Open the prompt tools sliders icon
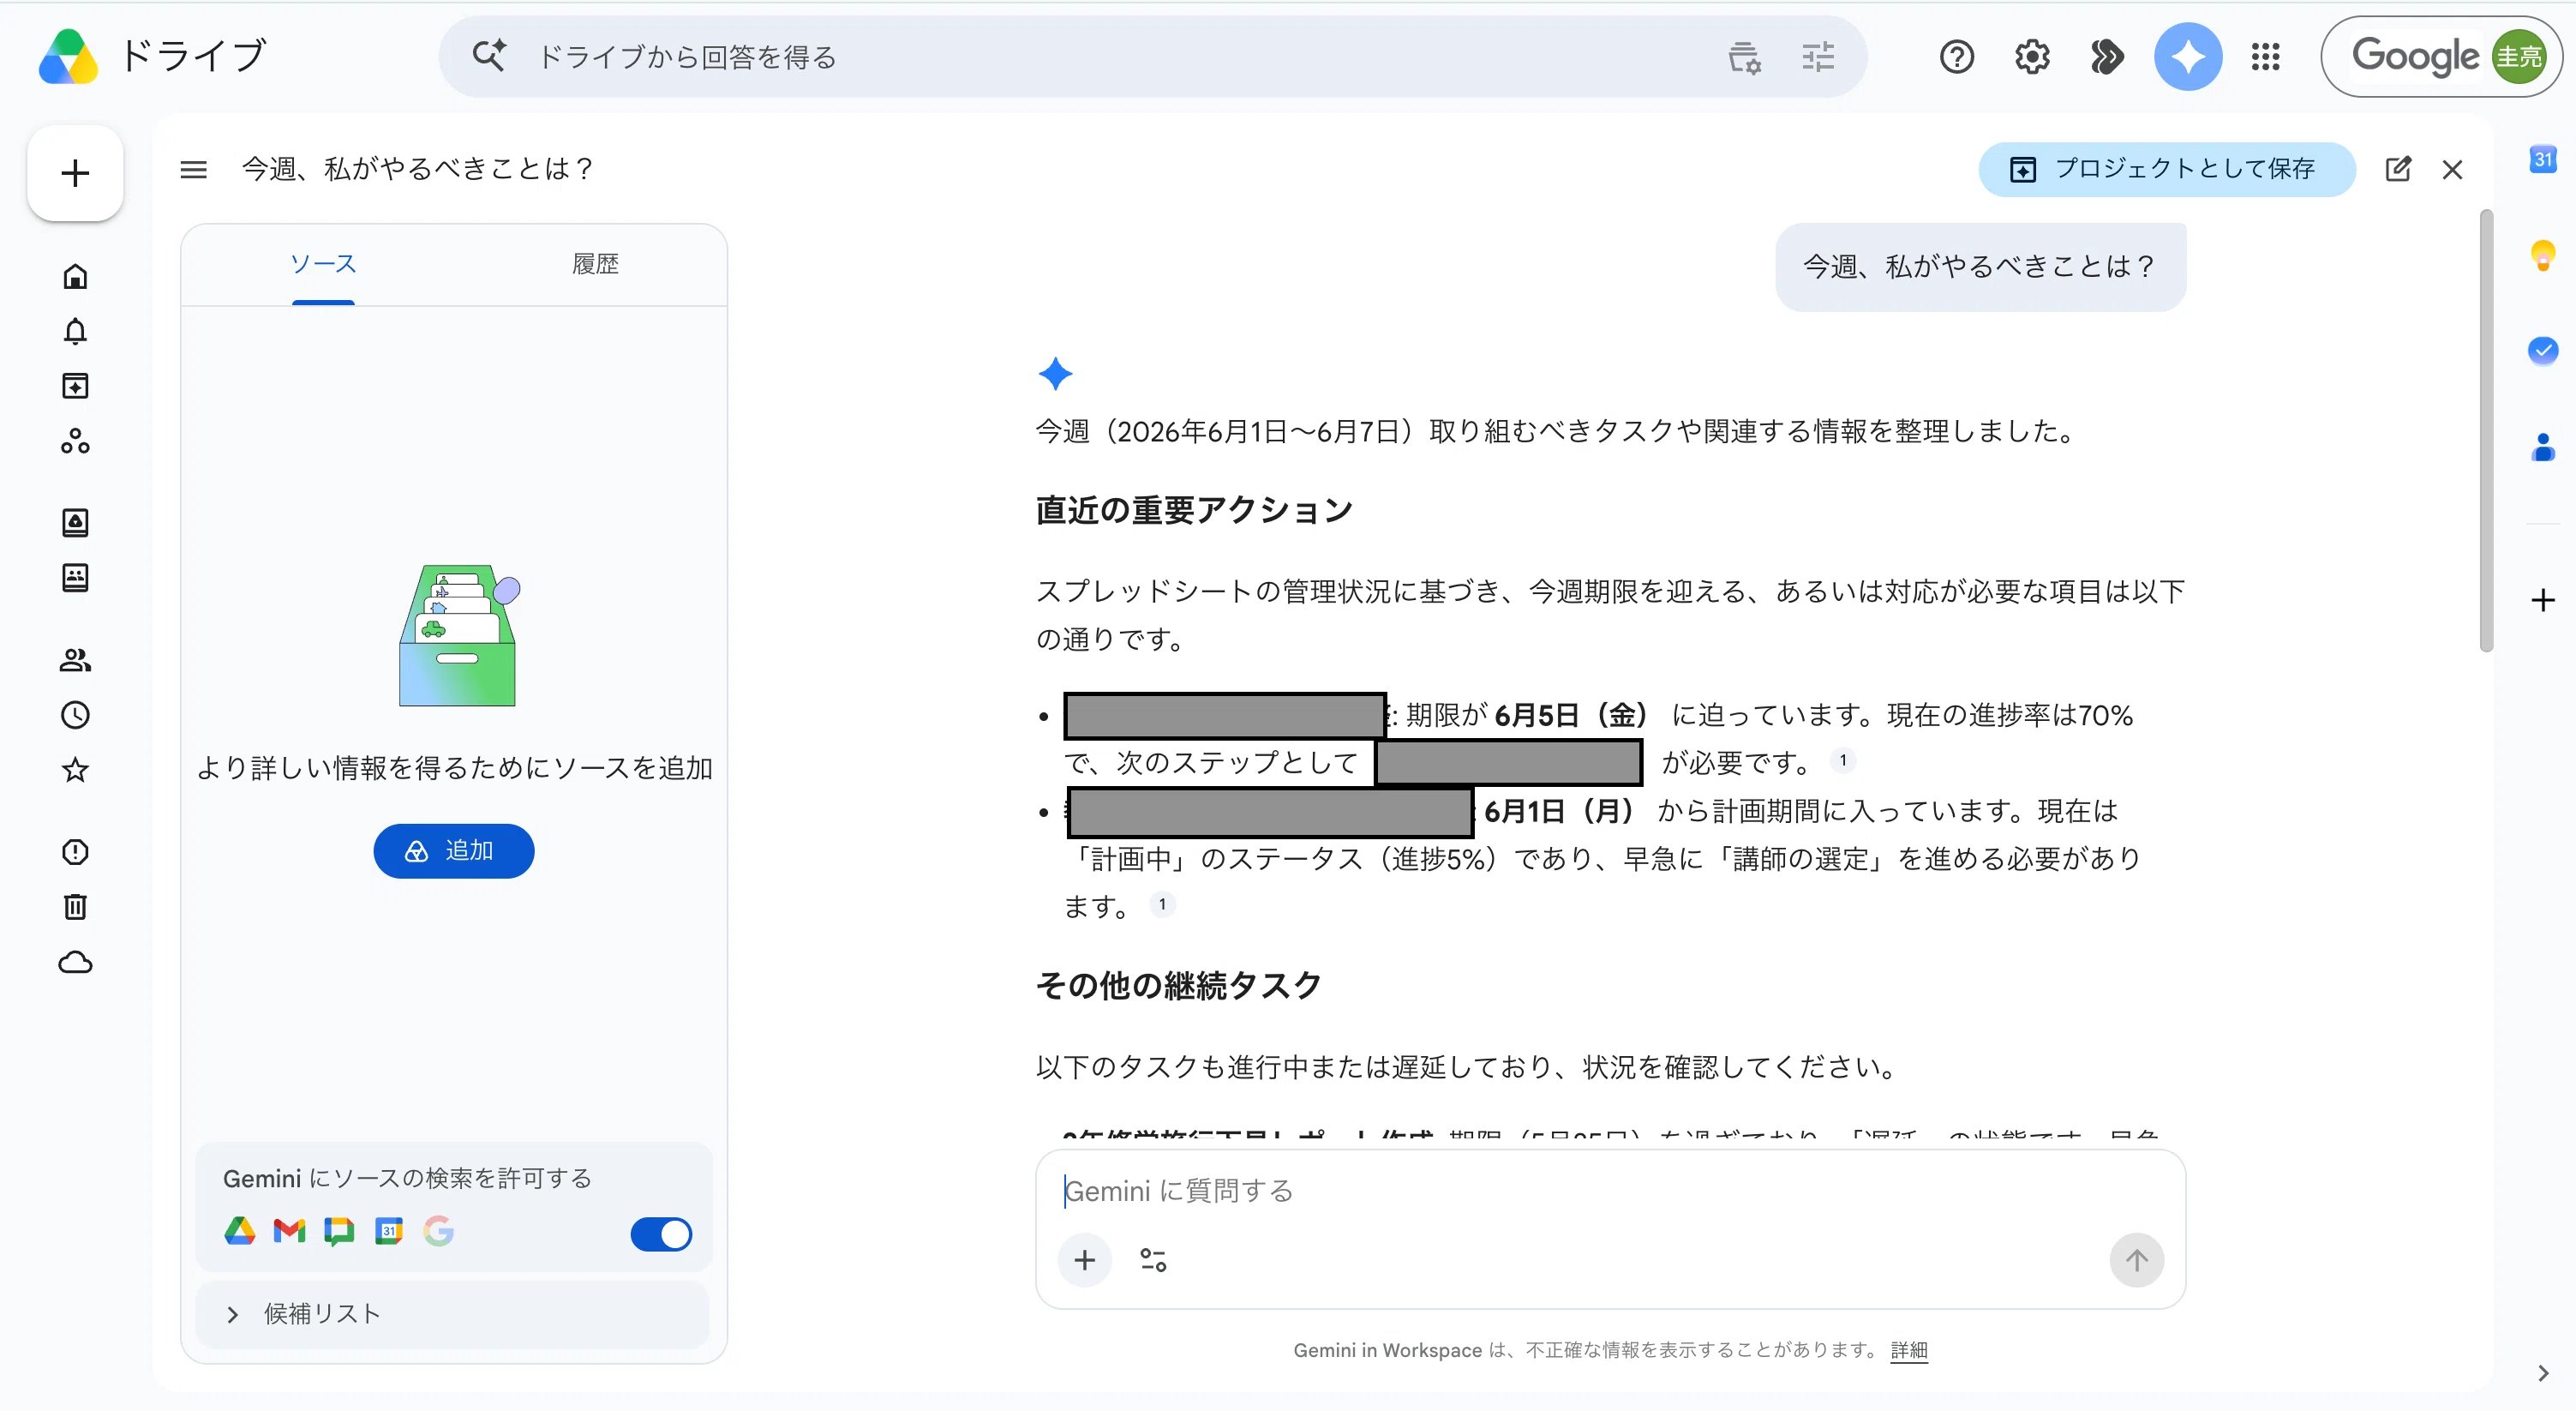2576x1411 pixels. click(1153, 1260)
